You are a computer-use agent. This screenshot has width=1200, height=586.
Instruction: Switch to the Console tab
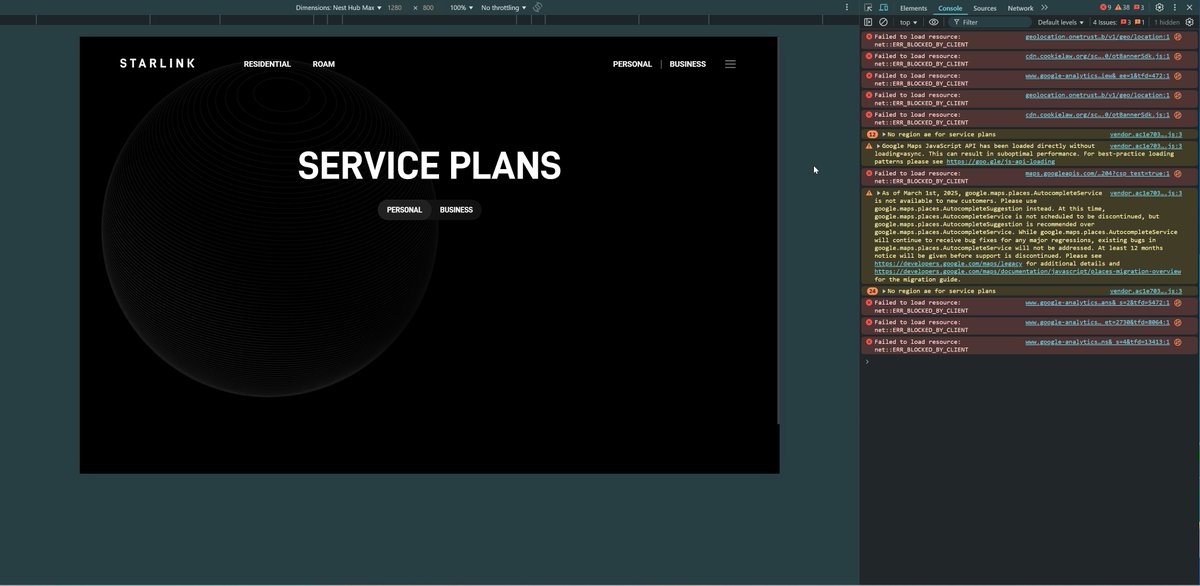click(x=950, y=8)
